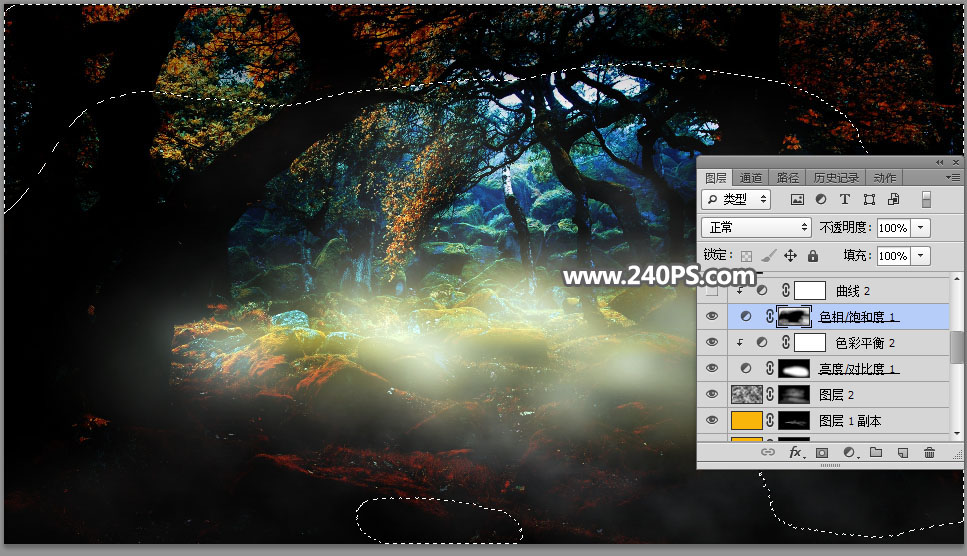Click the 曲线 2 adjustment icon

click(x=762, y=290)
